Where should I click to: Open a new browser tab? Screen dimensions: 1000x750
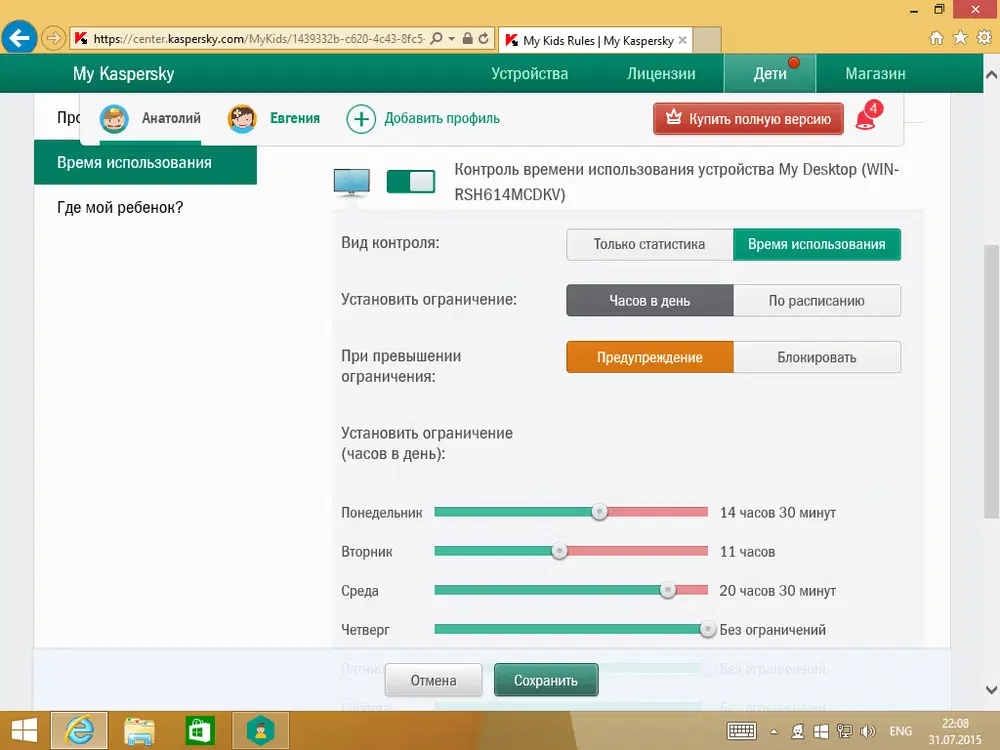tap(707, 40)
